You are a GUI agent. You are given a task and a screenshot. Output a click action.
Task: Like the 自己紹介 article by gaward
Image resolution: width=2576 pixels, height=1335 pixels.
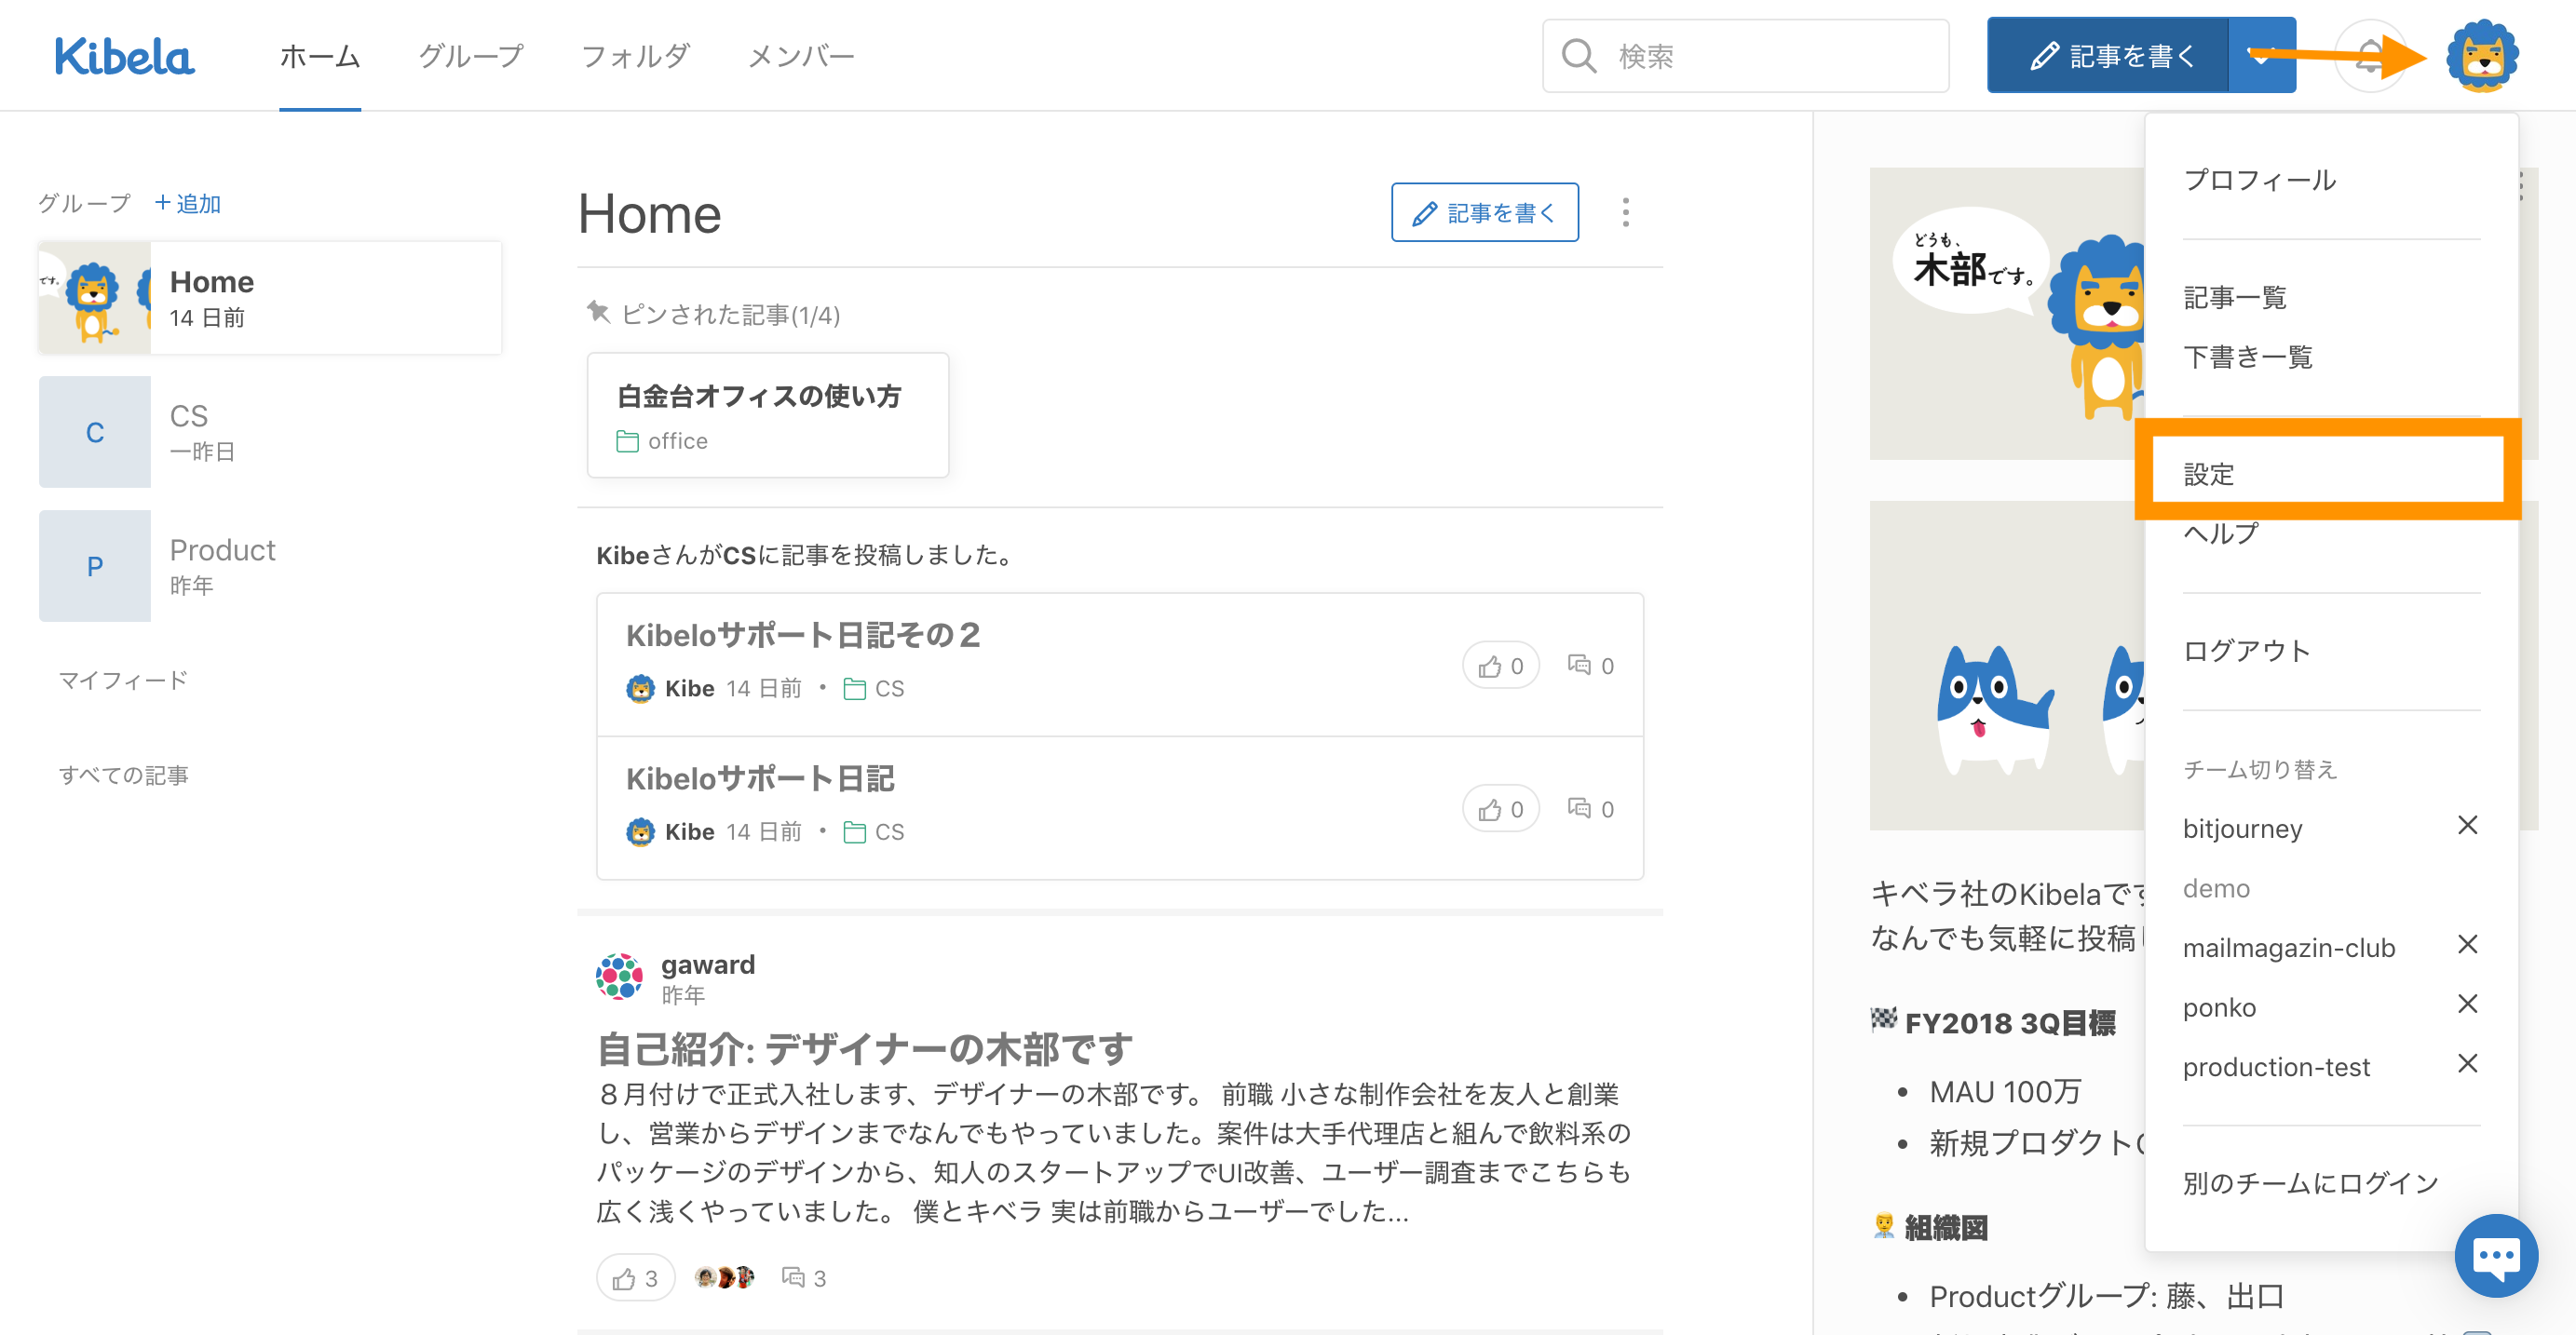(x=635, y=1278)
